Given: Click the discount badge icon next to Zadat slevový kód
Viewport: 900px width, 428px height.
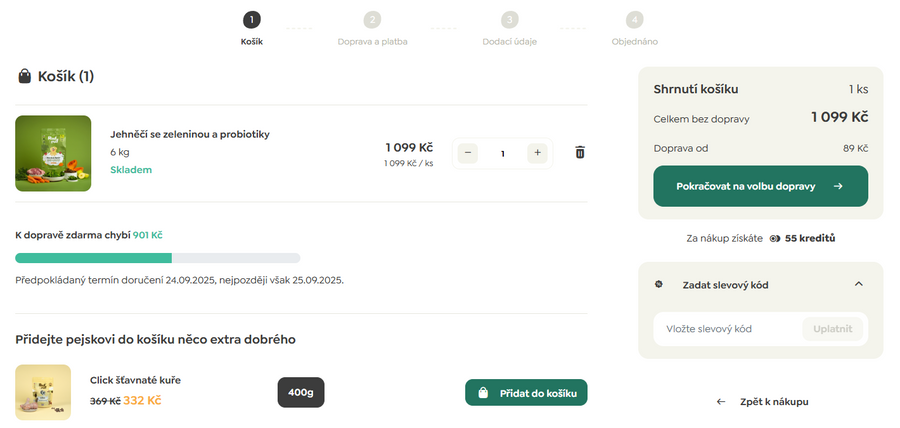Looking at the screenshot, I should pyautogui.click(x=658, y=284).
